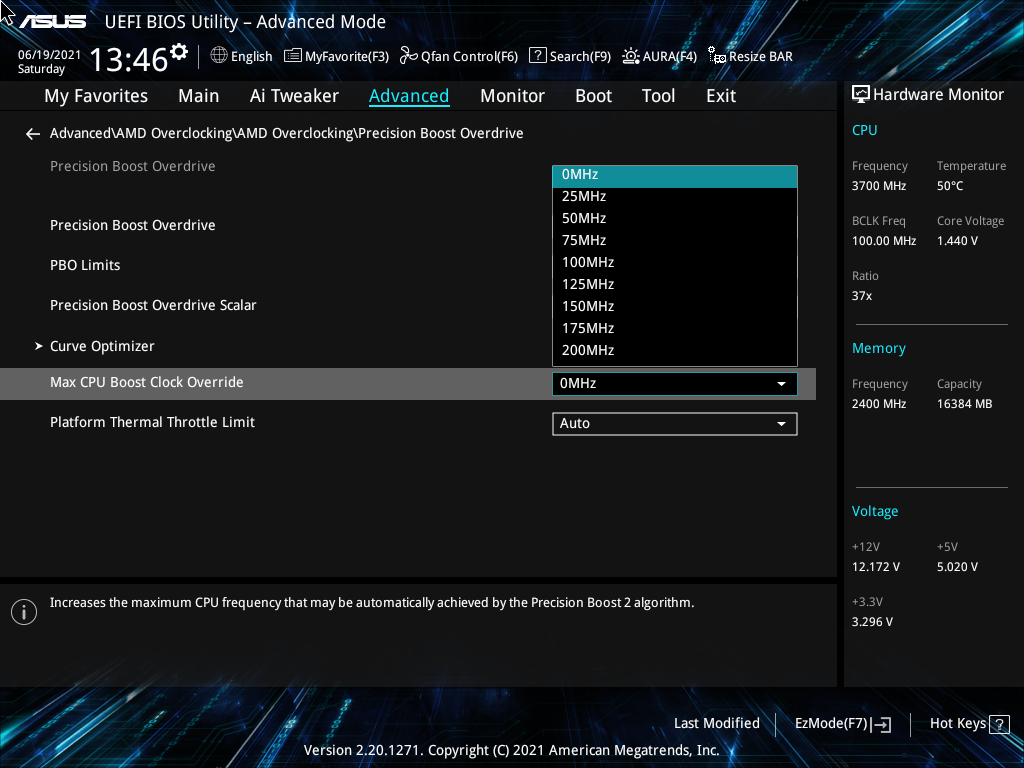
Task: Click the EzMode exit arrow icon
Action: pos(881,724)
